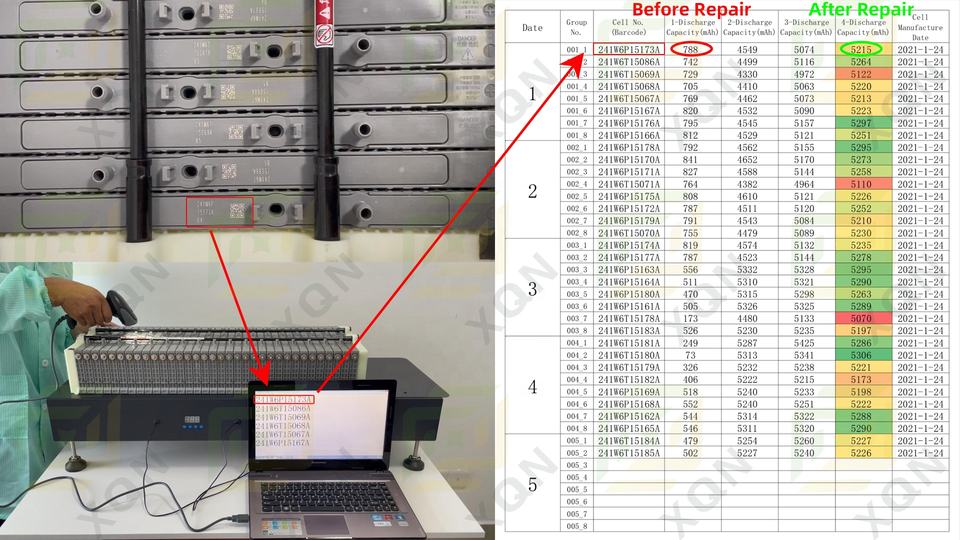Click the orange 4-Discharge cell 5173
Screen dimensions: 960x540
point(861,380)
